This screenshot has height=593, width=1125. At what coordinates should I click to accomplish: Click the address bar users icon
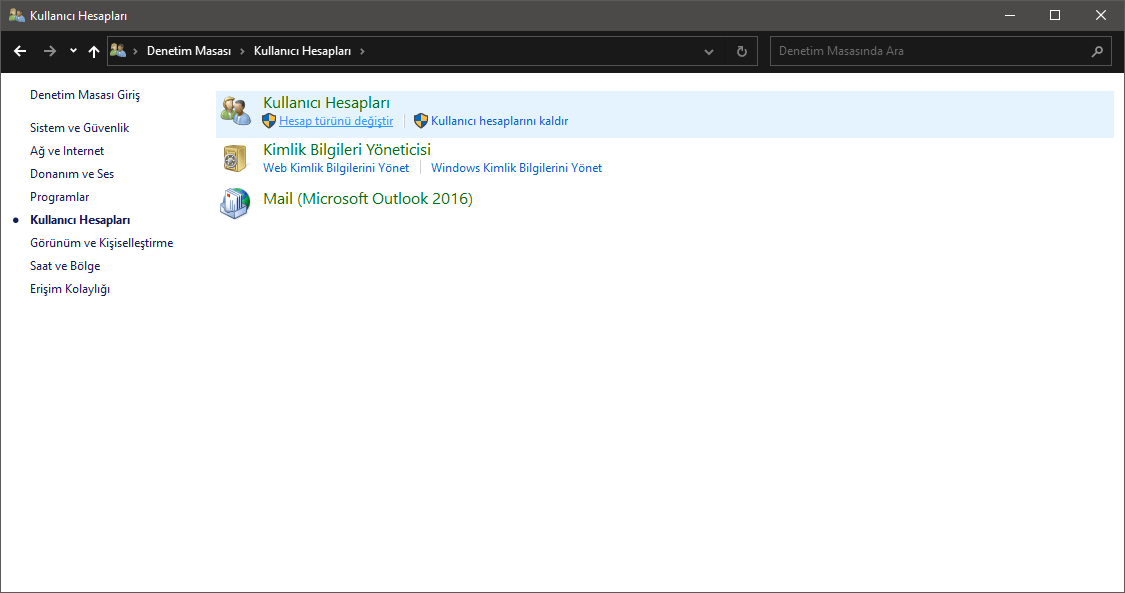click(x=118, y=50)
